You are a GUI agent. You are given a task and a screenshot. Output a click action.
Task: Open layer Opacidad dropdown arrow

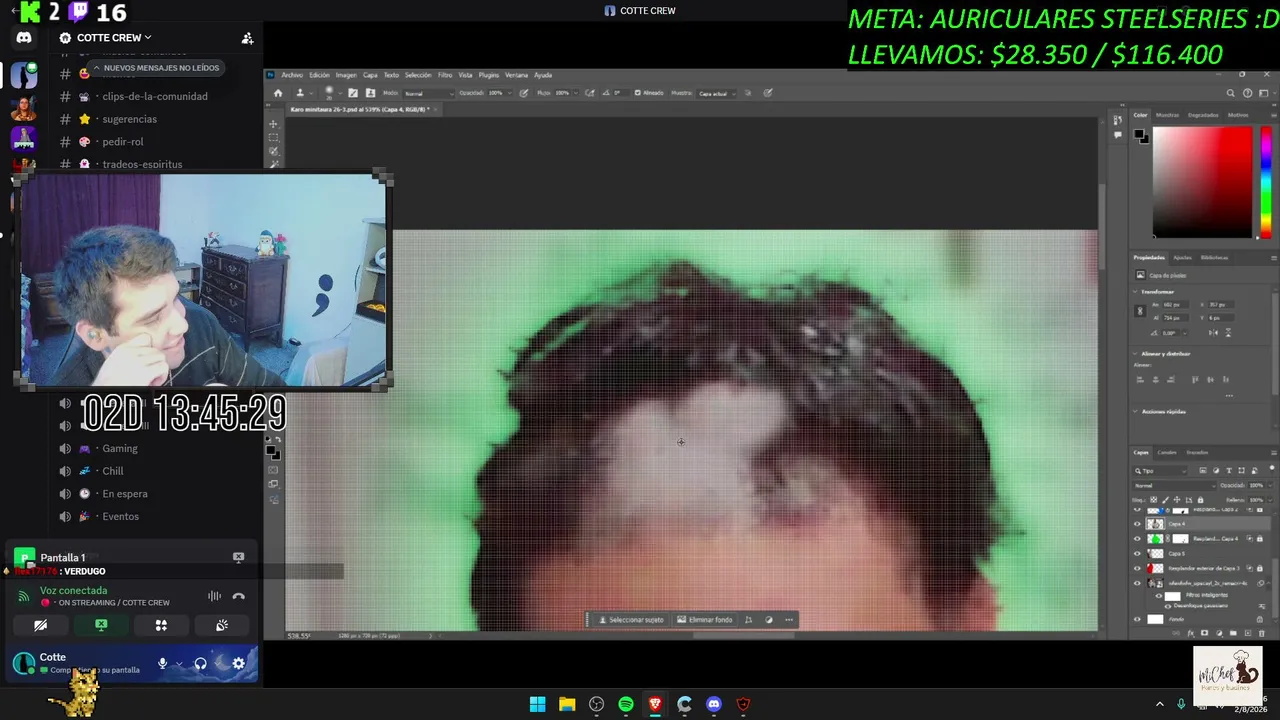1270,485
